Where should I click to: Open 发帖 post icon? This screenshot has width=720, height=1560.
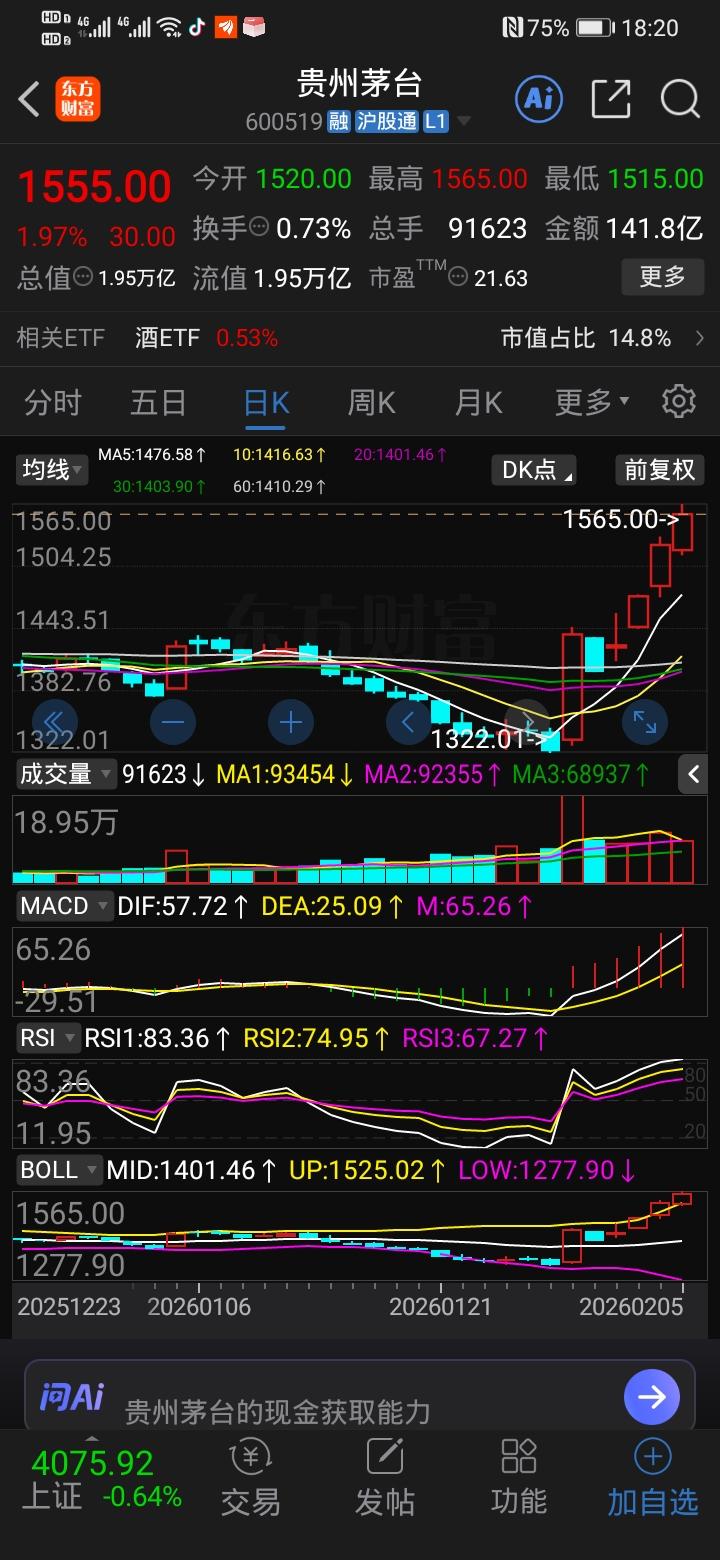click(x=384, y=1479)
